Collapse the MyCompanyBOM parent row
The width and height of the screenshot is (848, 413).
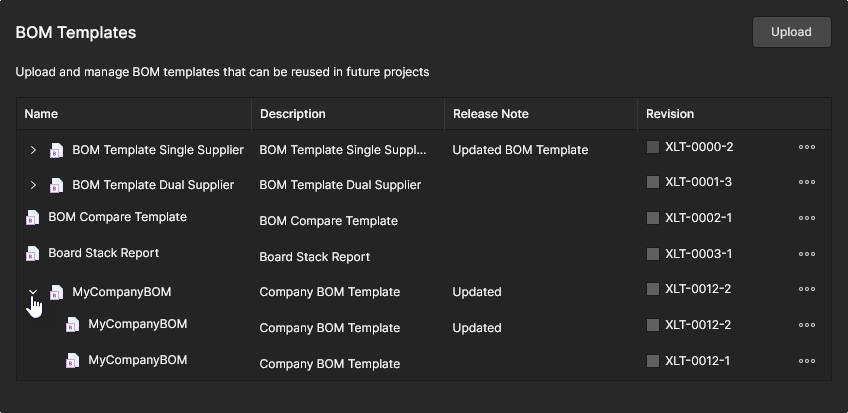point(33,292)
